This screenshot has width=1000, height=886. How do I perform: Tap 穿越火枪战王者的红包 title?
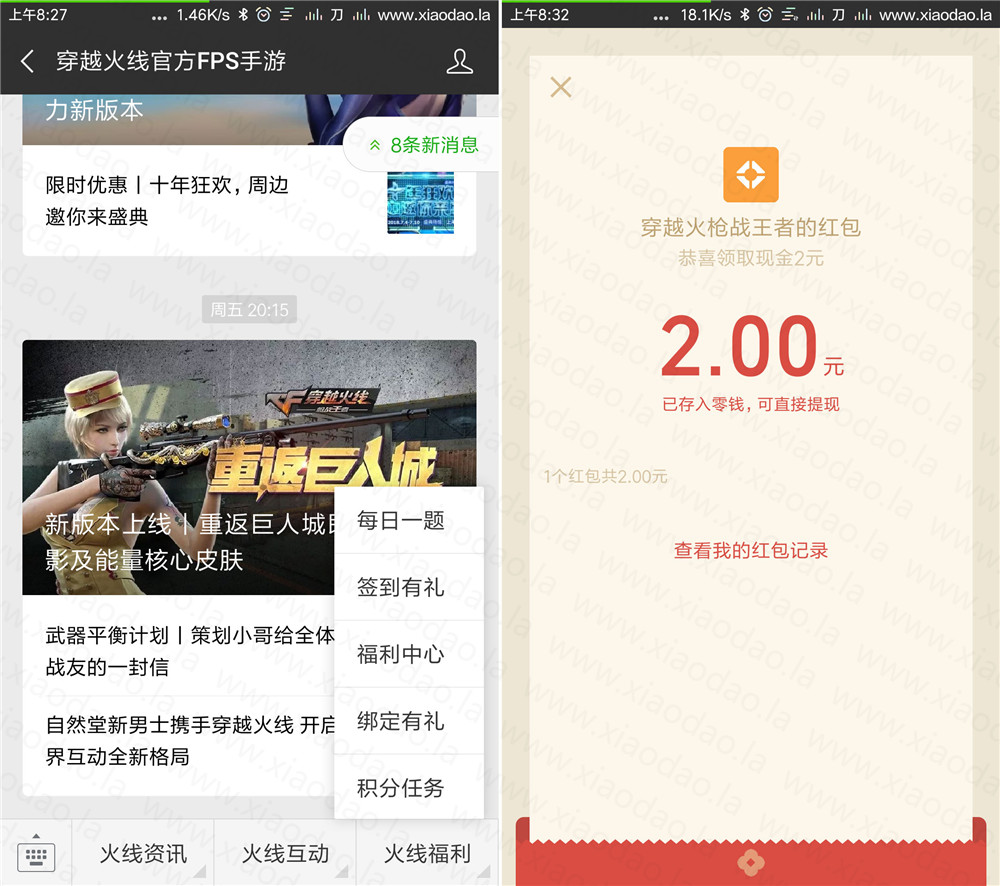751,227
